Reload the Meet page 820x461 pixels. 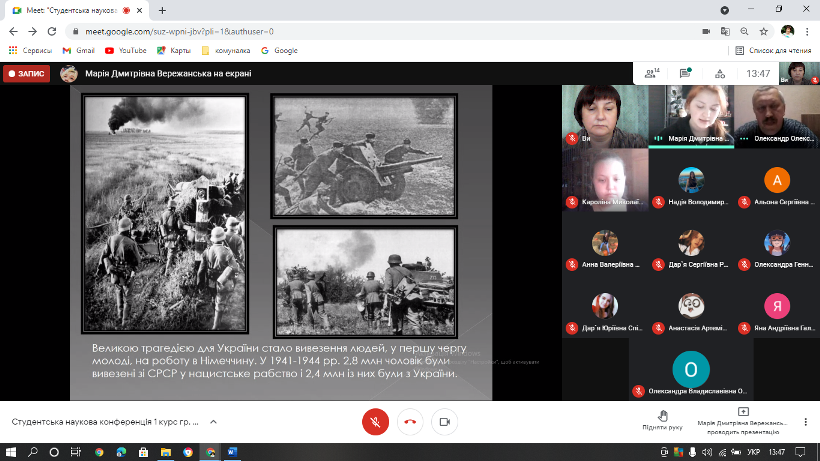tap(52, 31)
